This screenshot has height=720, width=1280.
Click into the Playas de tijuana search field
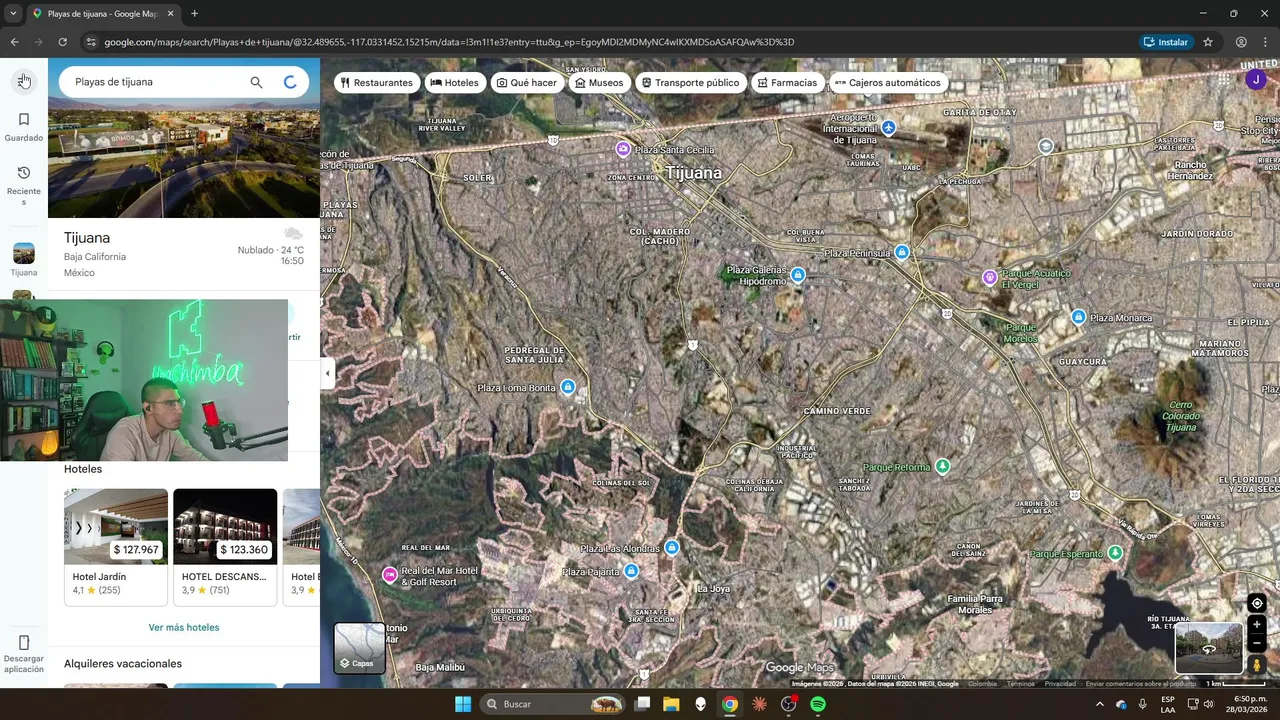[155, 82]
